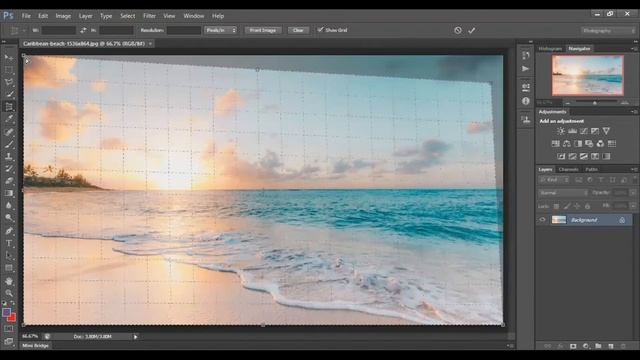Open the Info panel icon
This screenshot has height=360, width=640.
(x=526, y=101)
